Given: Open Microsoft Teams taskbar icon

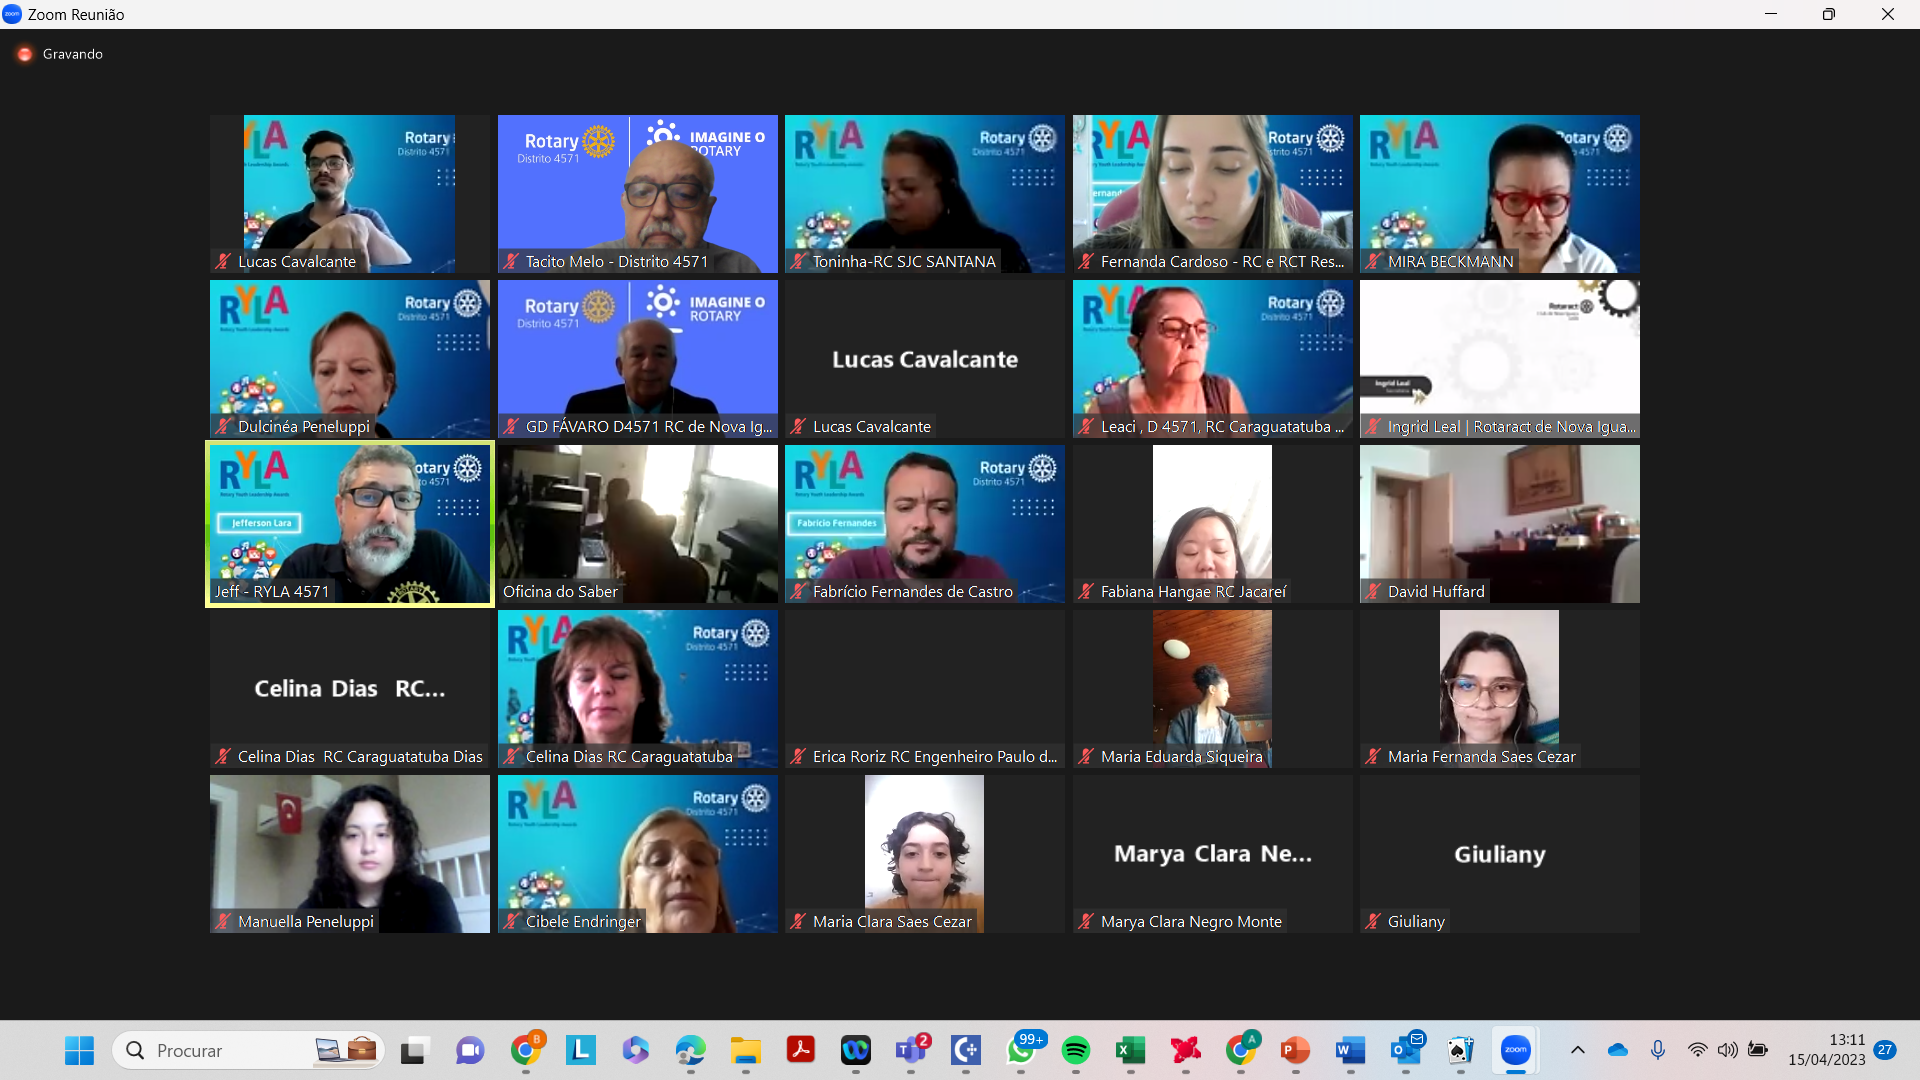Looking at the screenshot, I should [x=911, y=1050].
